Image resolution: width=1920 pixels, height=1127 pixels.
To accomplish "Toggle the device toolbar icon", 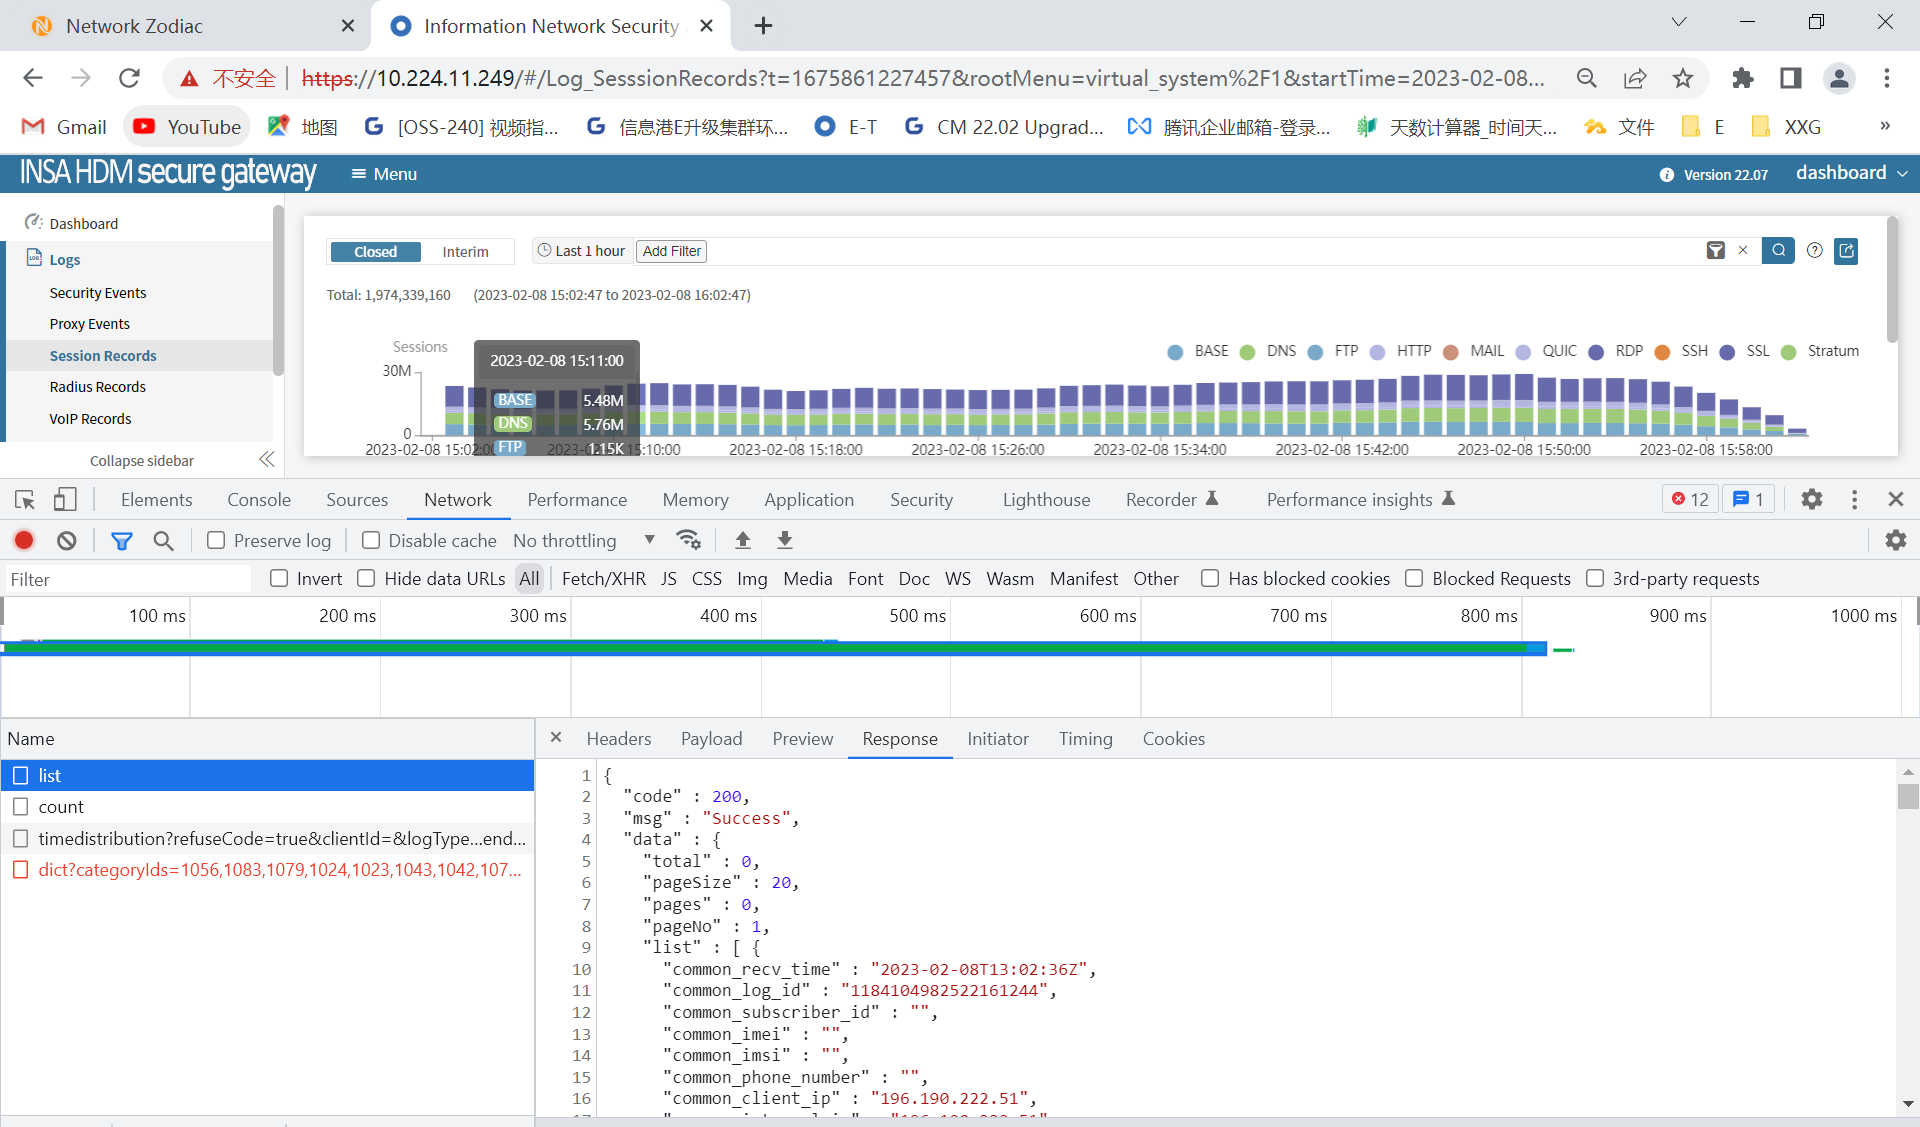I will click(x=65, y=499).
